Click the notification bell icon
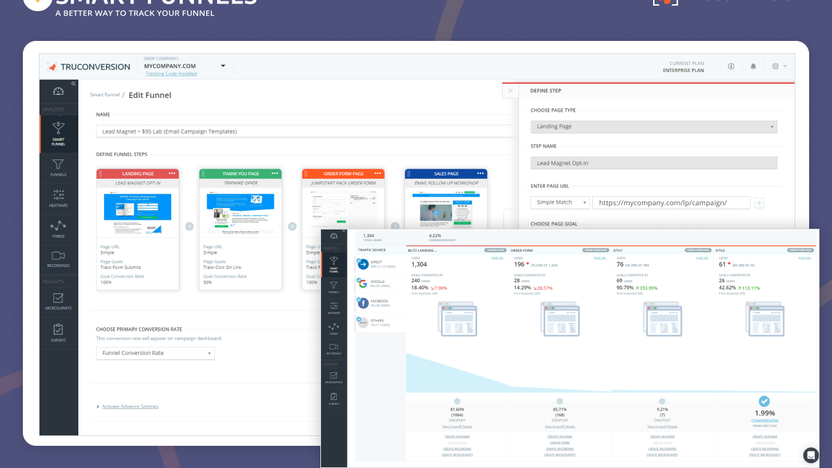Screen dimensions: 832x468 coord(753,67)
